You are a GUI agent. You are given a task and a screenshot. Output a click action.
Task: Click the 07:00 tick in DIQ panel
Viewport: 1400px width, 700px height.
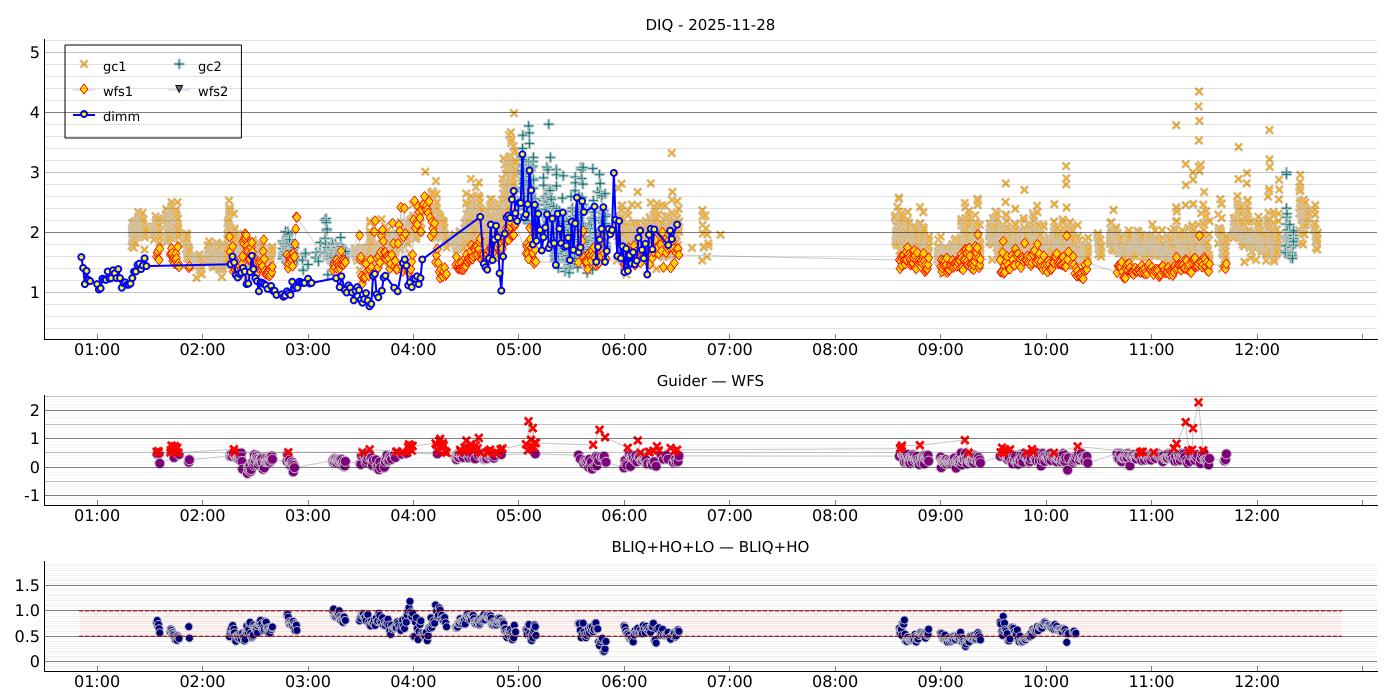pyautogui.click(x=730, y=350)
